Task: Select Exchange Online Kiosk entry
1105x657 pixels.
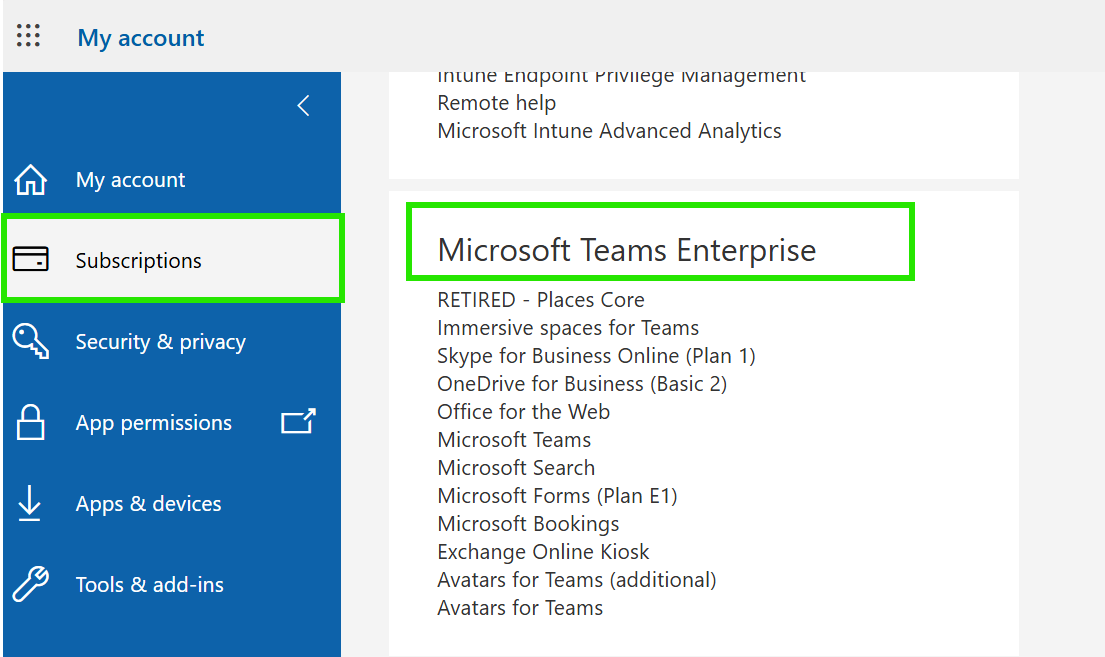Action: [543, 552]
